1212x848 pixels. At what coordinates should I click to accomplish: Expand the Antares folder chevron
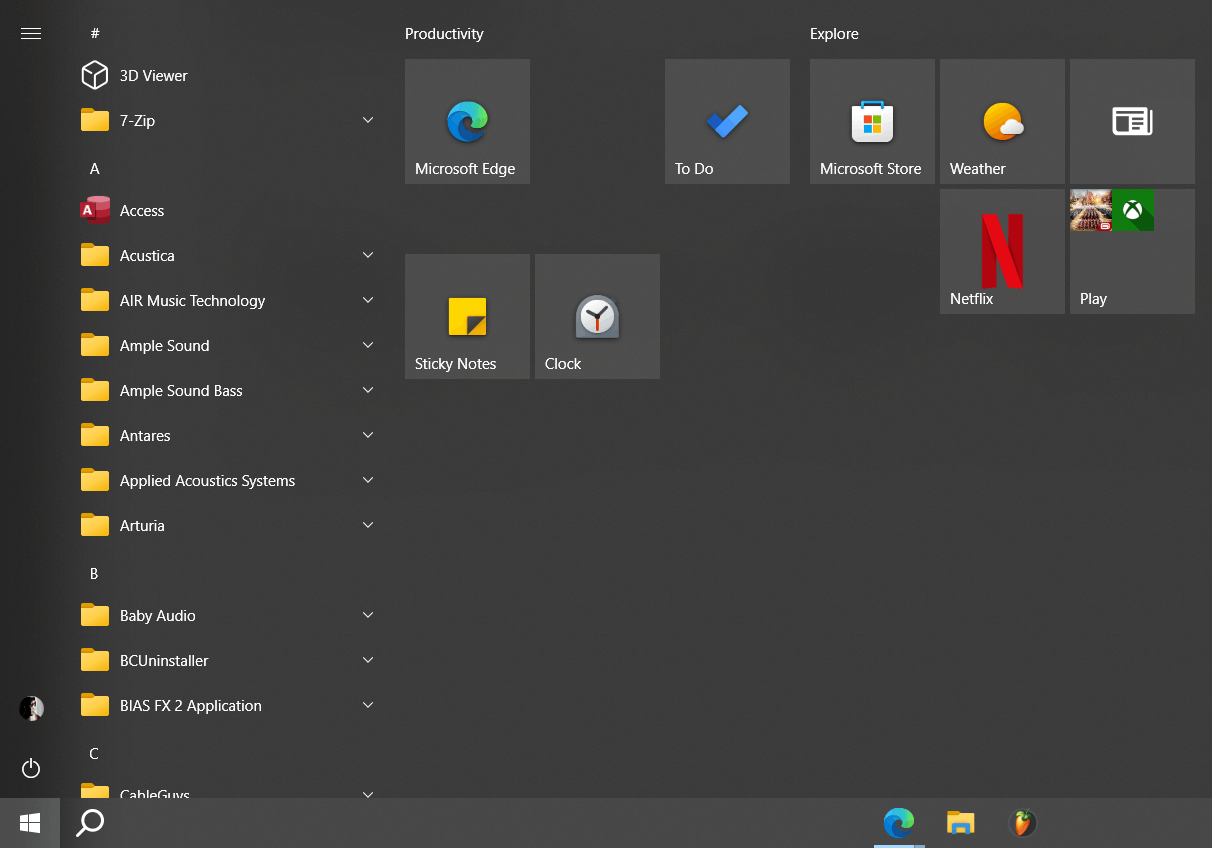tap(368, 435)
